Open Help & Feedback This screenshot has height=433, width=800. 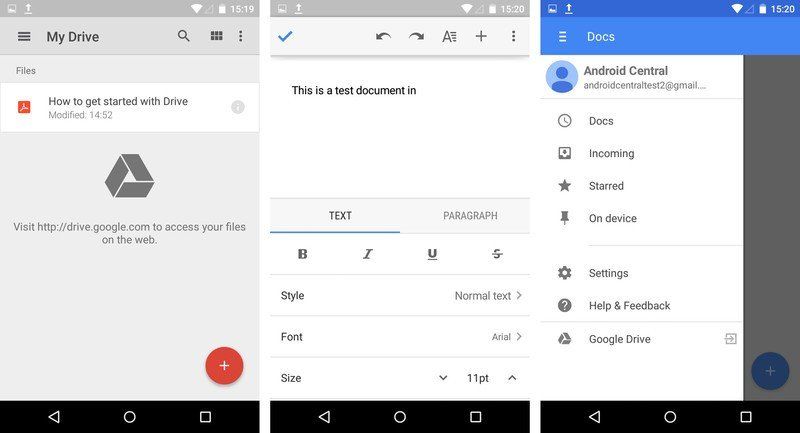(642, 306)
